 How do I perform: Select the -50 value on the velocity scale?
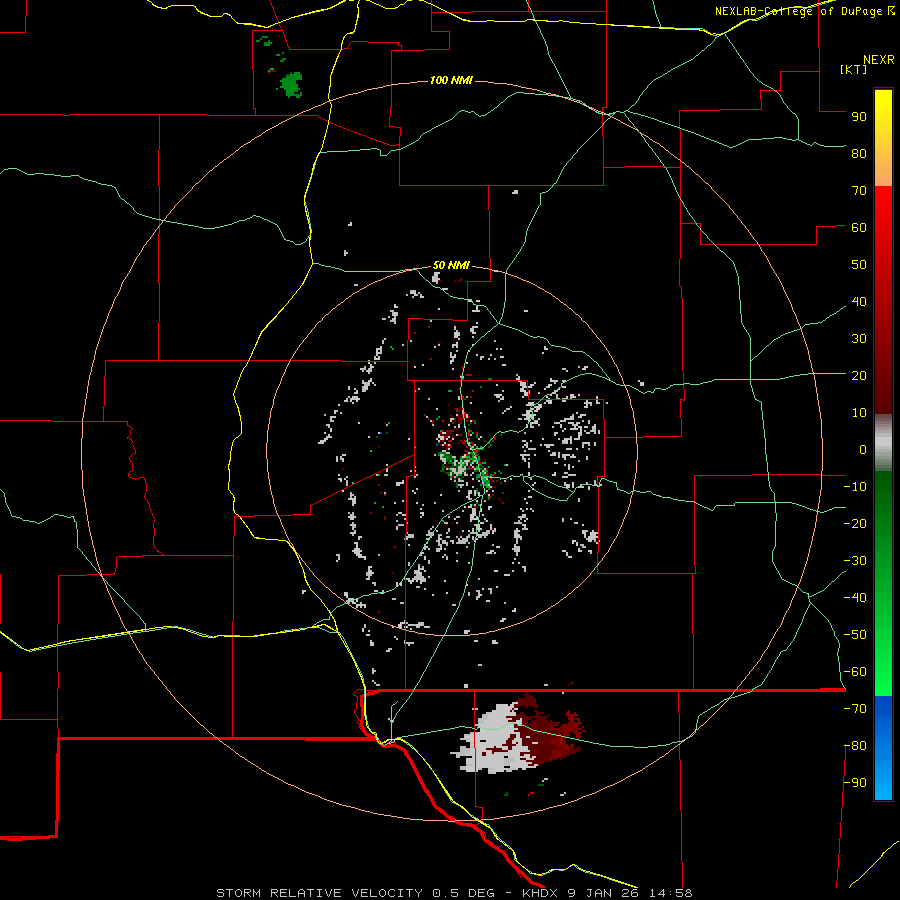[x=855, y=635]
